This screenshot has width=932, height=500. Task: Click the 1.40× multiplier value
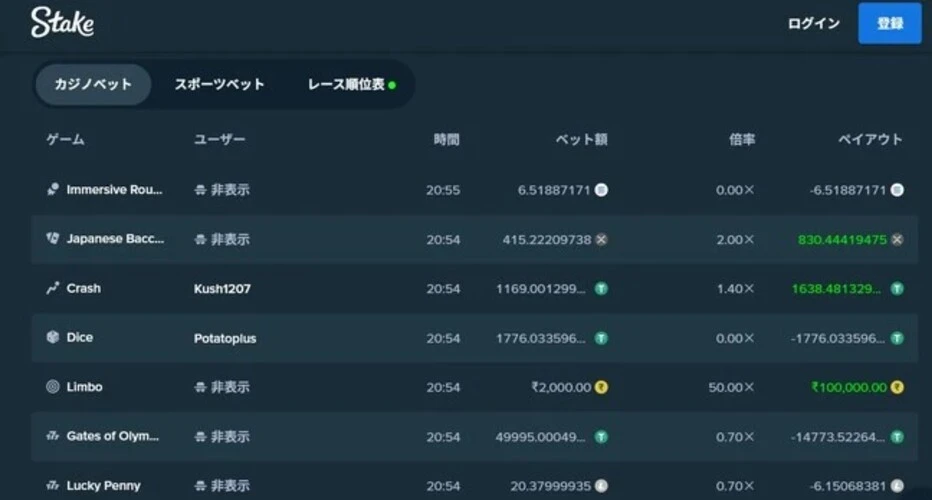tap(735, 289)
